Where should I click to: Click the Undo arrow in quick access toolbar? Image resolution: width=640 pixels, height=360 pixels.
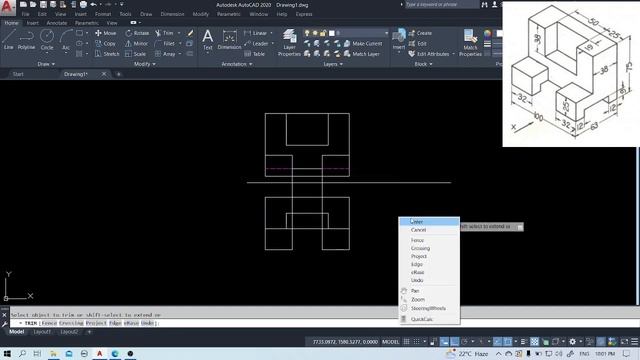pyautogui.click(x=93, y=4)
